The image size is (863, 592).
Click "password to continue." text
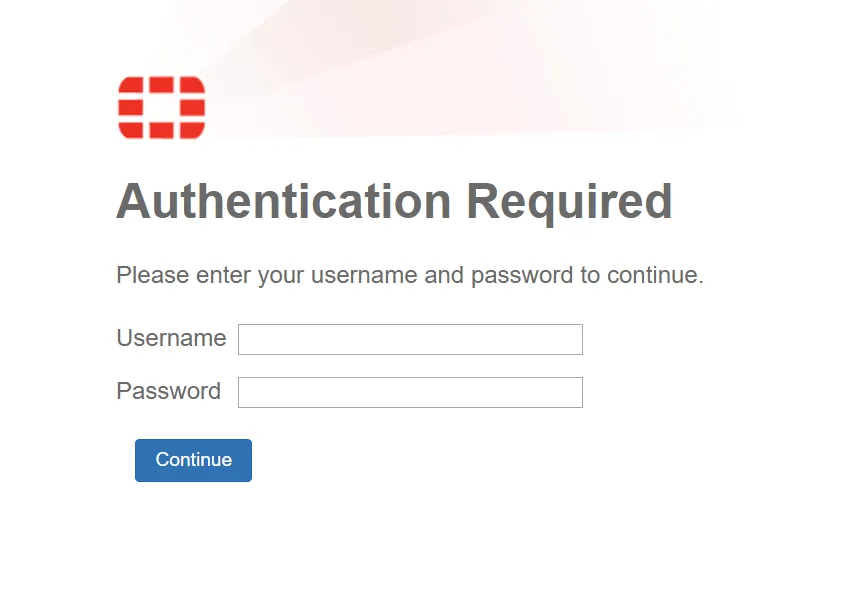588,275
